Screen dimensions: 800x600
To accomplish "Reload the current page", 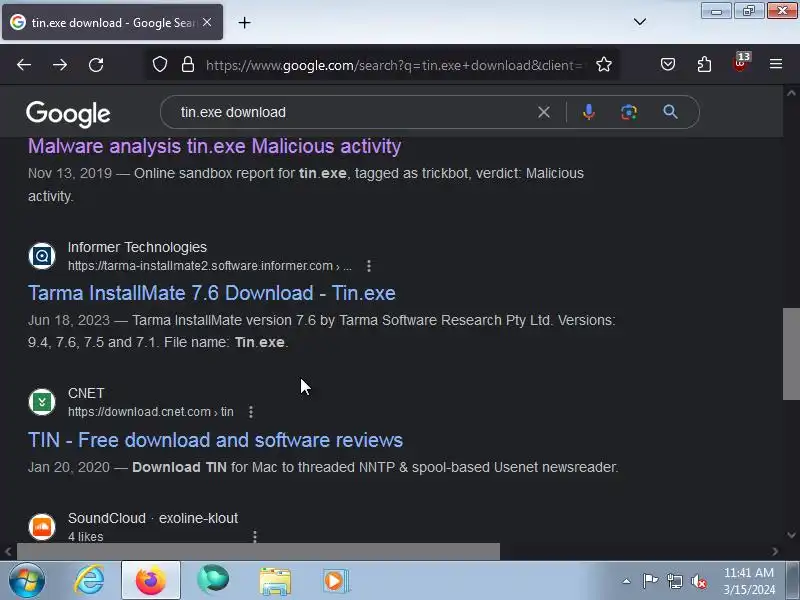I will tap(96, 65).
